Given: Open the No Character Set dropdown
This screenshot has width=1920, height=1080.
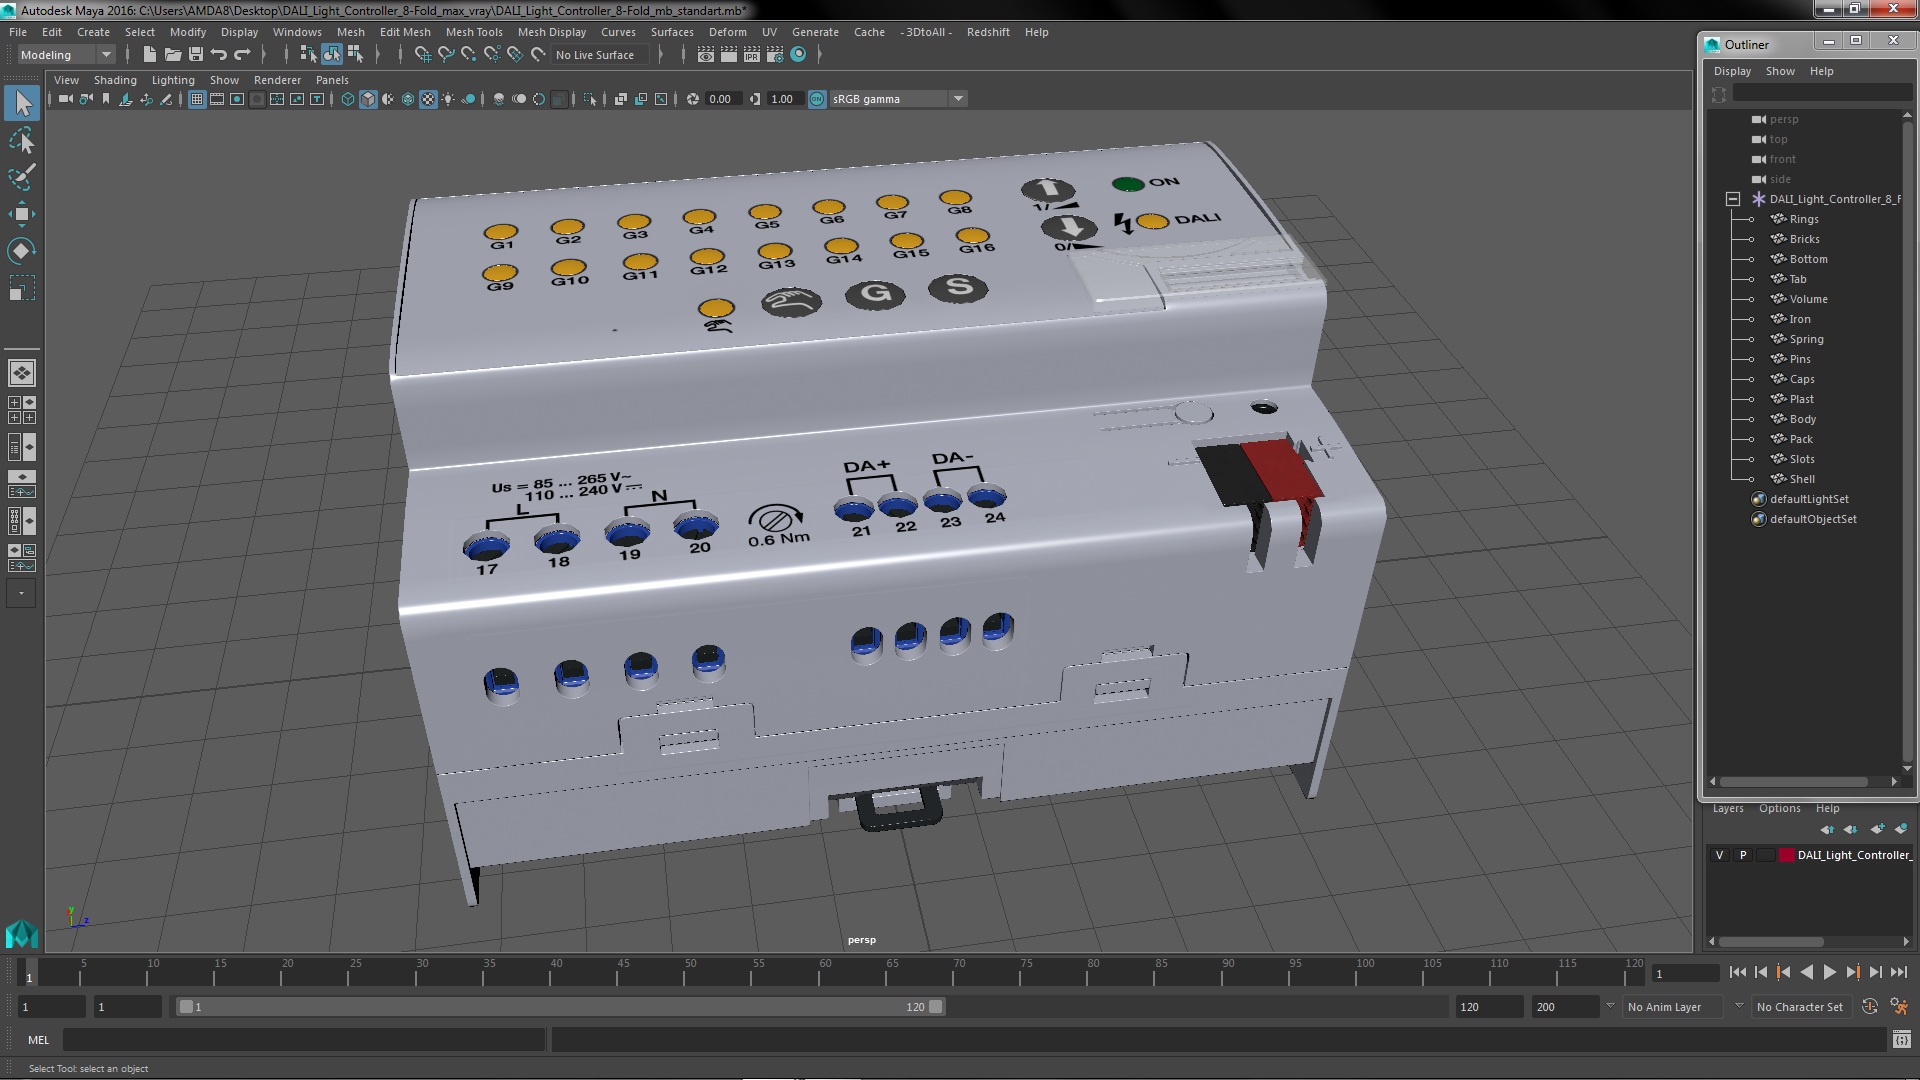Looking at the screenshot, I should (x=1803, y=1007).
